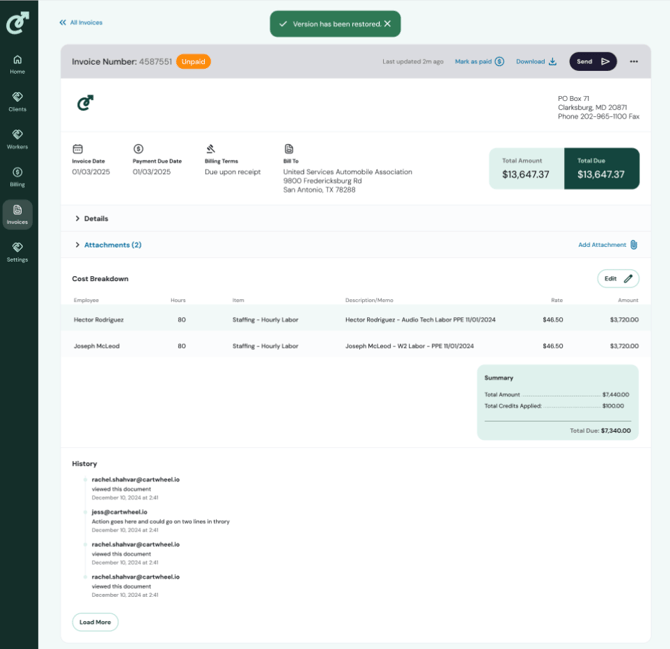Screen dimensions: 670x649
Task: Open Home from the sidebar
Action: coord(17,64)
